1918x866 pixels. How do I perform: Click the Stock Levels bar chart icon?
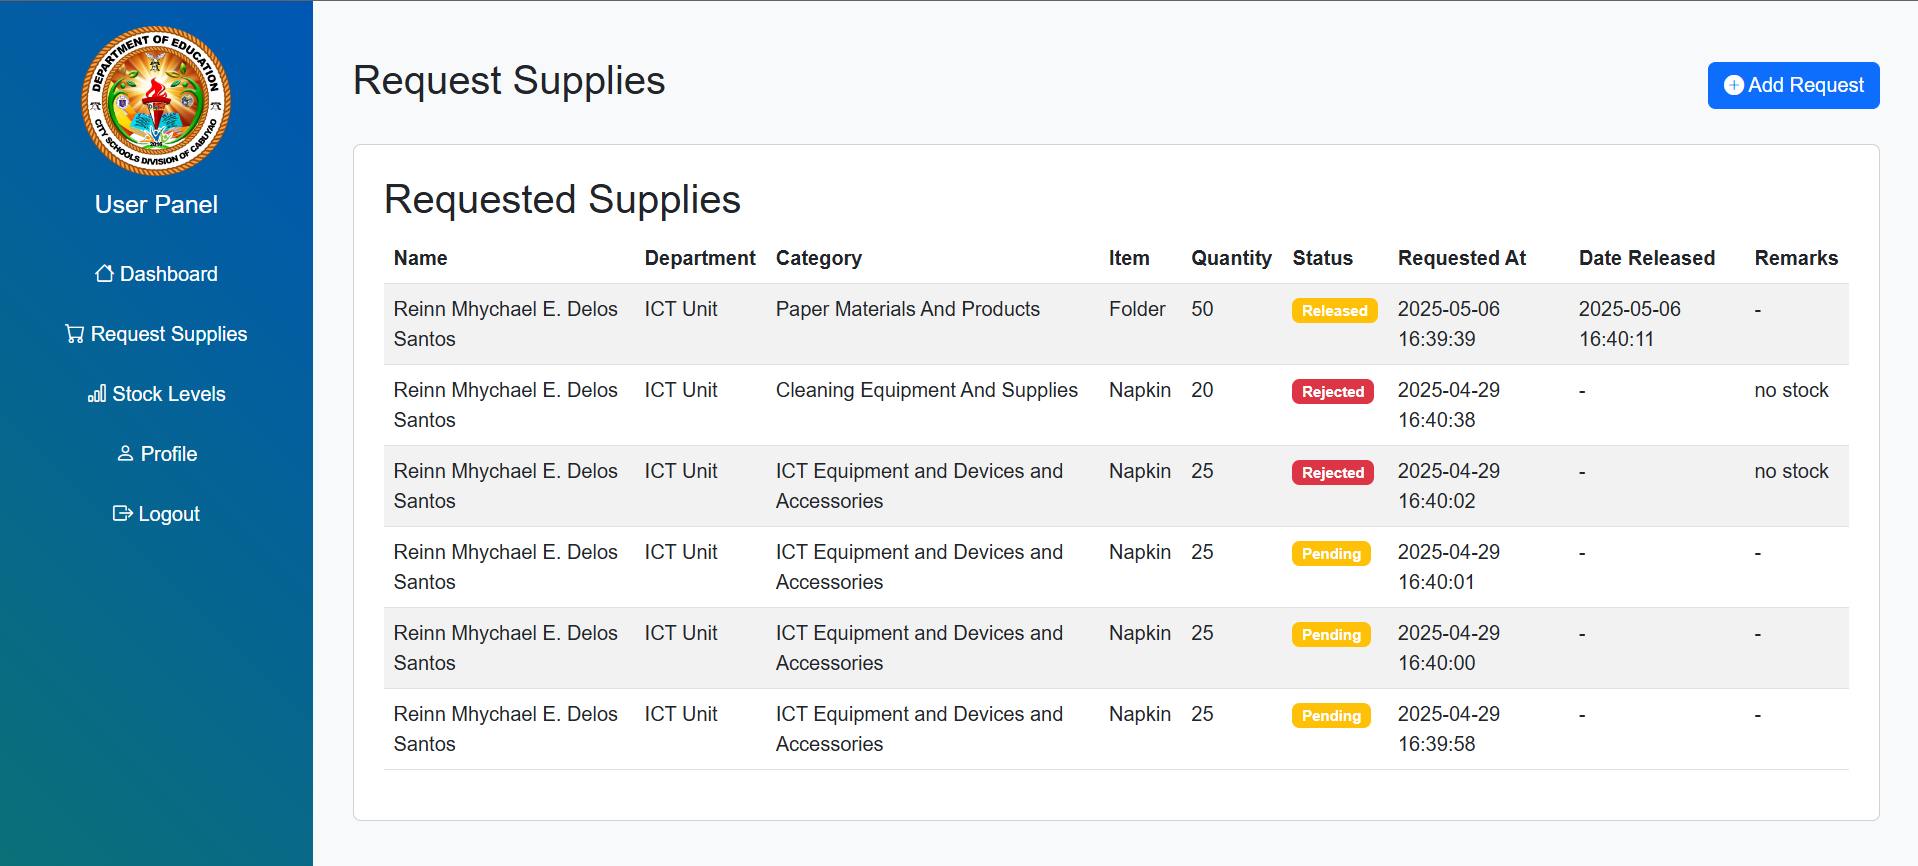pyautogui.click(x=96, y=394)
